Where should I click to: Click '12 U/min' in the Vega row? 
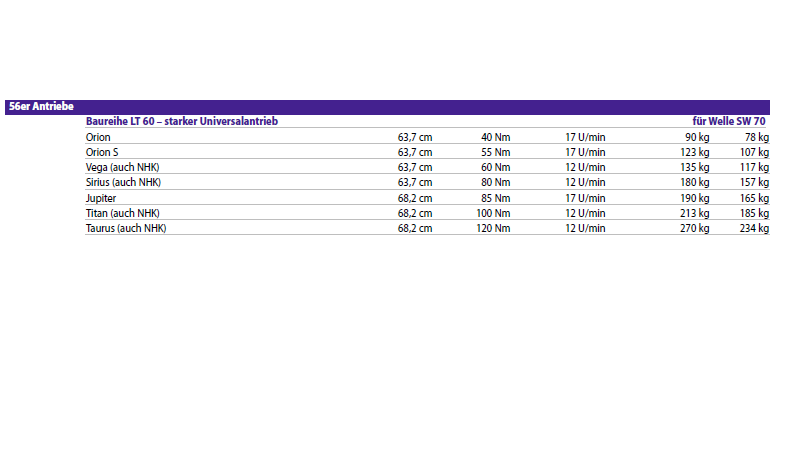(x=585, y=168)
